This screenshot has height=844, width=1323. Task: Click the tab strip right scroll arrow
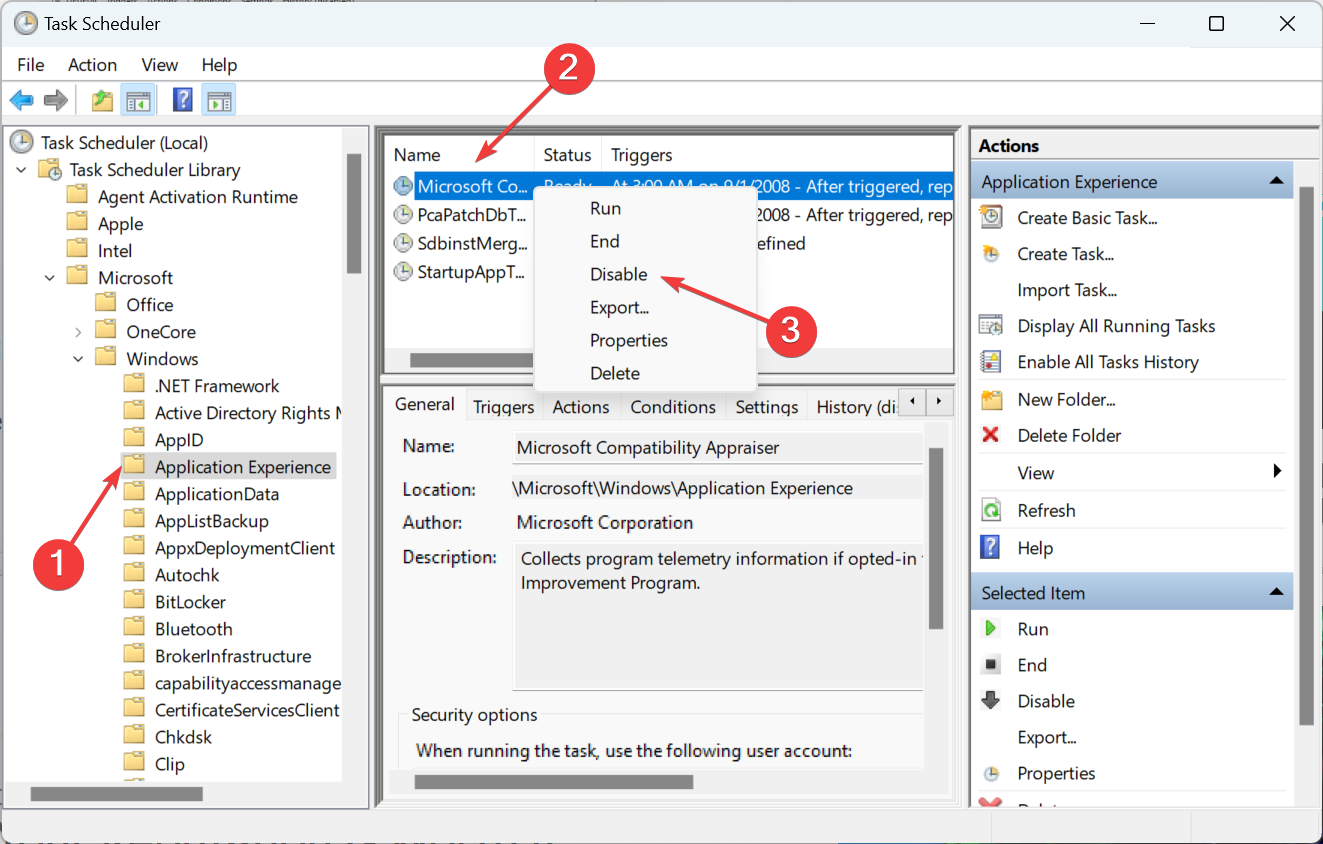(939, 402)
